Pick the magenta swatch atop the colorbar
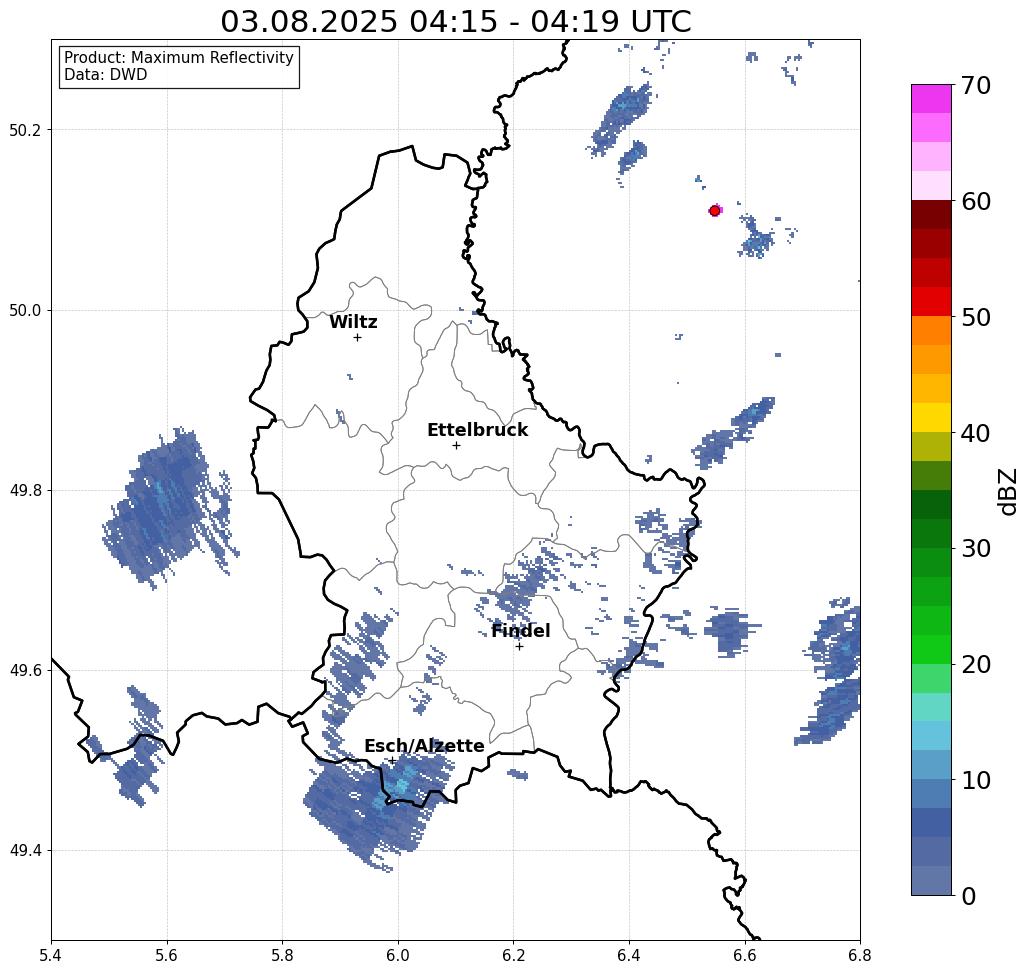1029x973 pixels. click(931, 99)
